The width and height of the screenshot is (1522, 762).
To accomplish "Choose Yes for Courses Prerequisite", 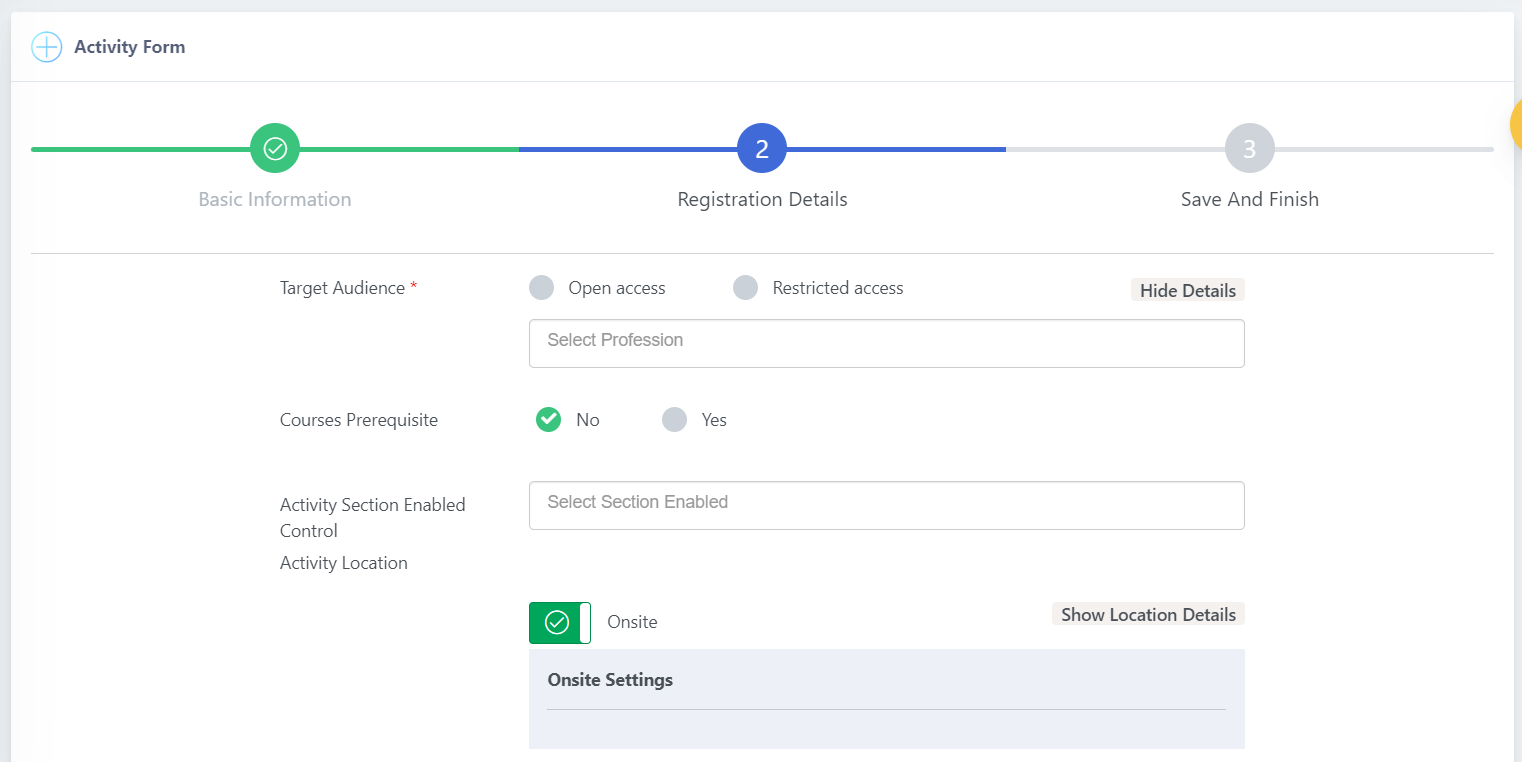I will pos(674,420).
